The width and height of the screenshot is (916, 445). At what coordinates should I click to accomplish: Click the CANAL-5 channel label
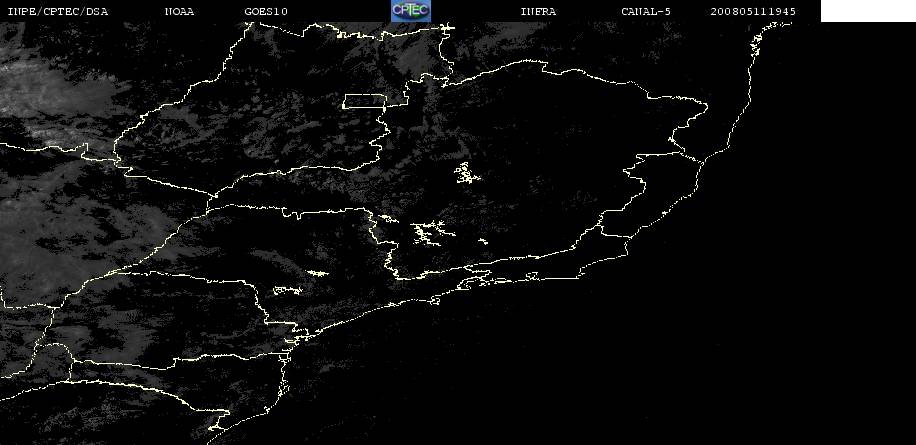tap(646, 12)
